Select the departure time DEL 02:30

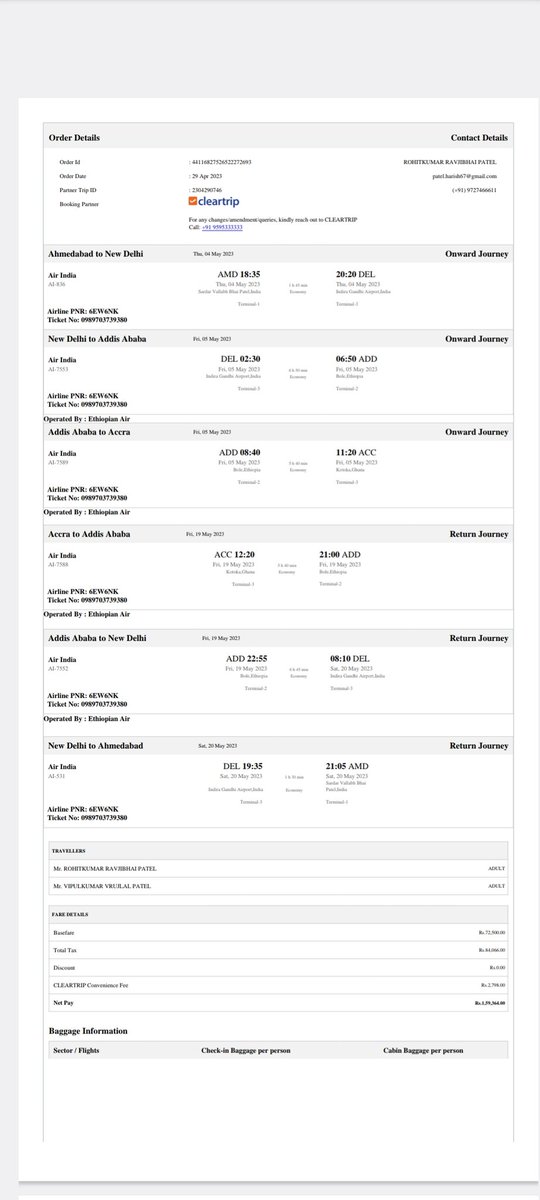tap(240, 358)
